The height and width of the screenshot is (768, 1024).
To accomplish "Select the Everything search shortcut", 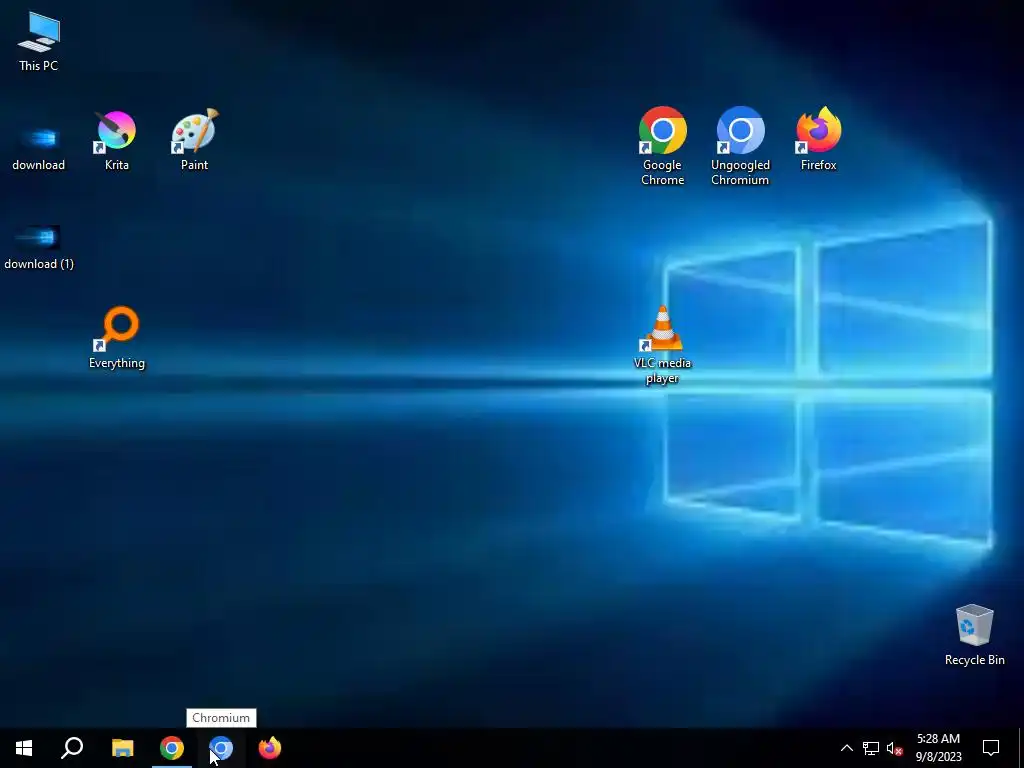I will pos(118,337).
